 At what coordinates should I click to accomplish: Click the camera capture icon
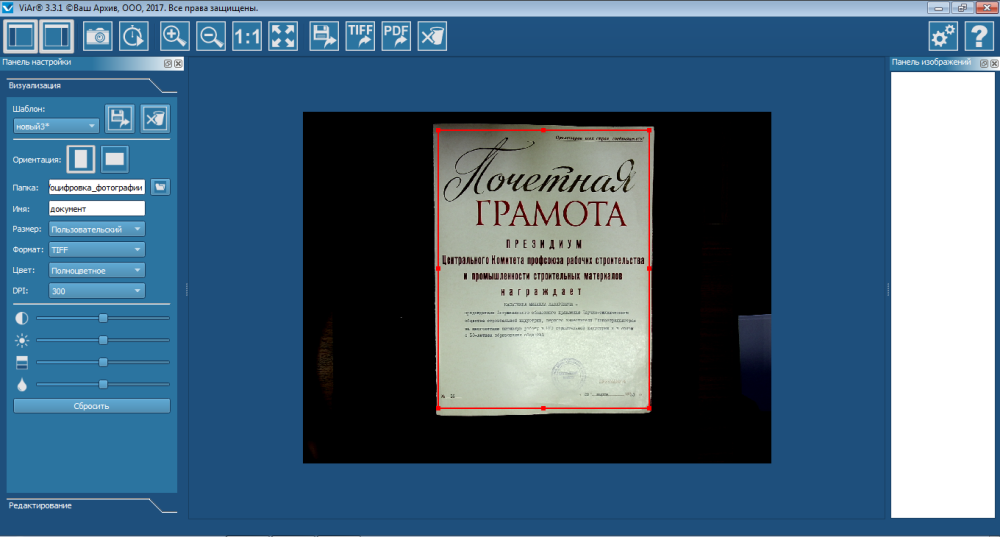[x=98, y=36]
